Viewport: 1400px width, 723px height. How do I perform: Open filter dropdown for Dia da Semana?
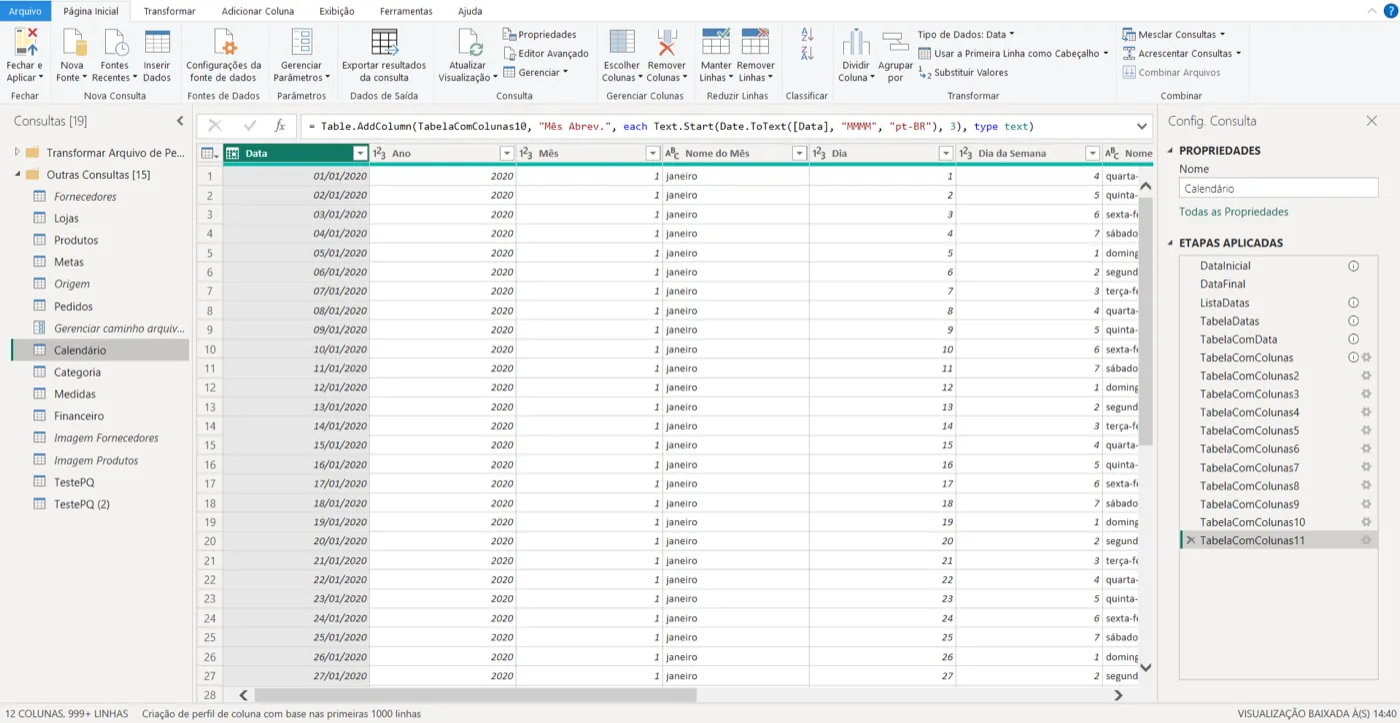tap(1092, 153)
